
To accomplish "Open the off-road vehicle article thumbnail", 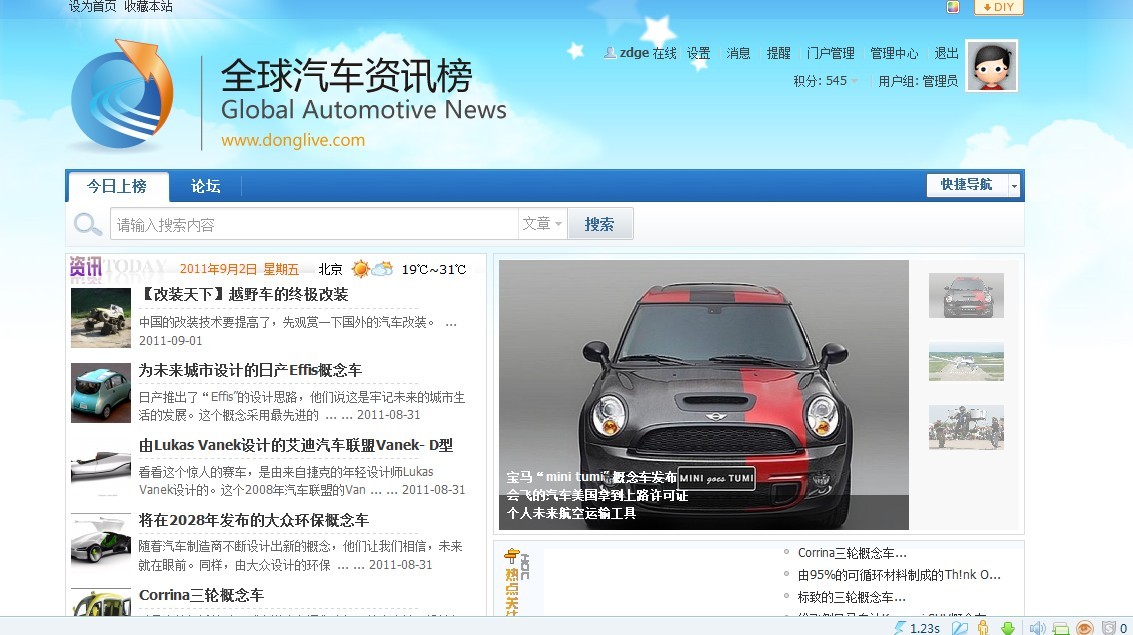I will (100, 318).
